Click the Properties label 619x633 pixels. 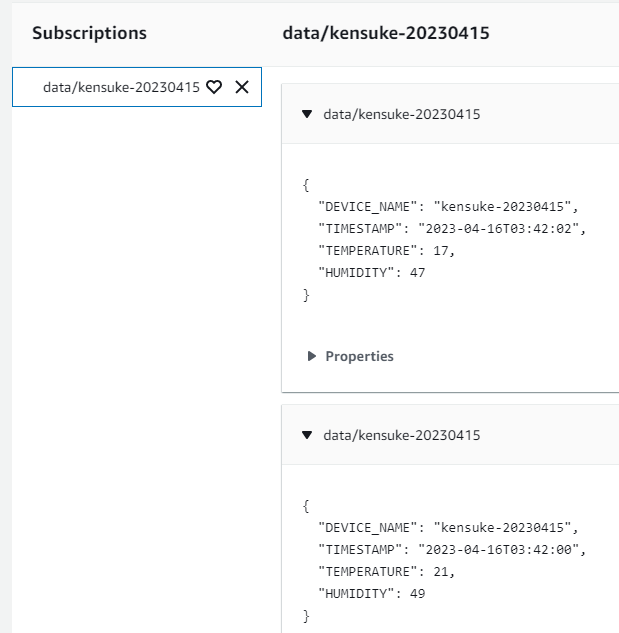pyautogui.click(x=359, y=356)
